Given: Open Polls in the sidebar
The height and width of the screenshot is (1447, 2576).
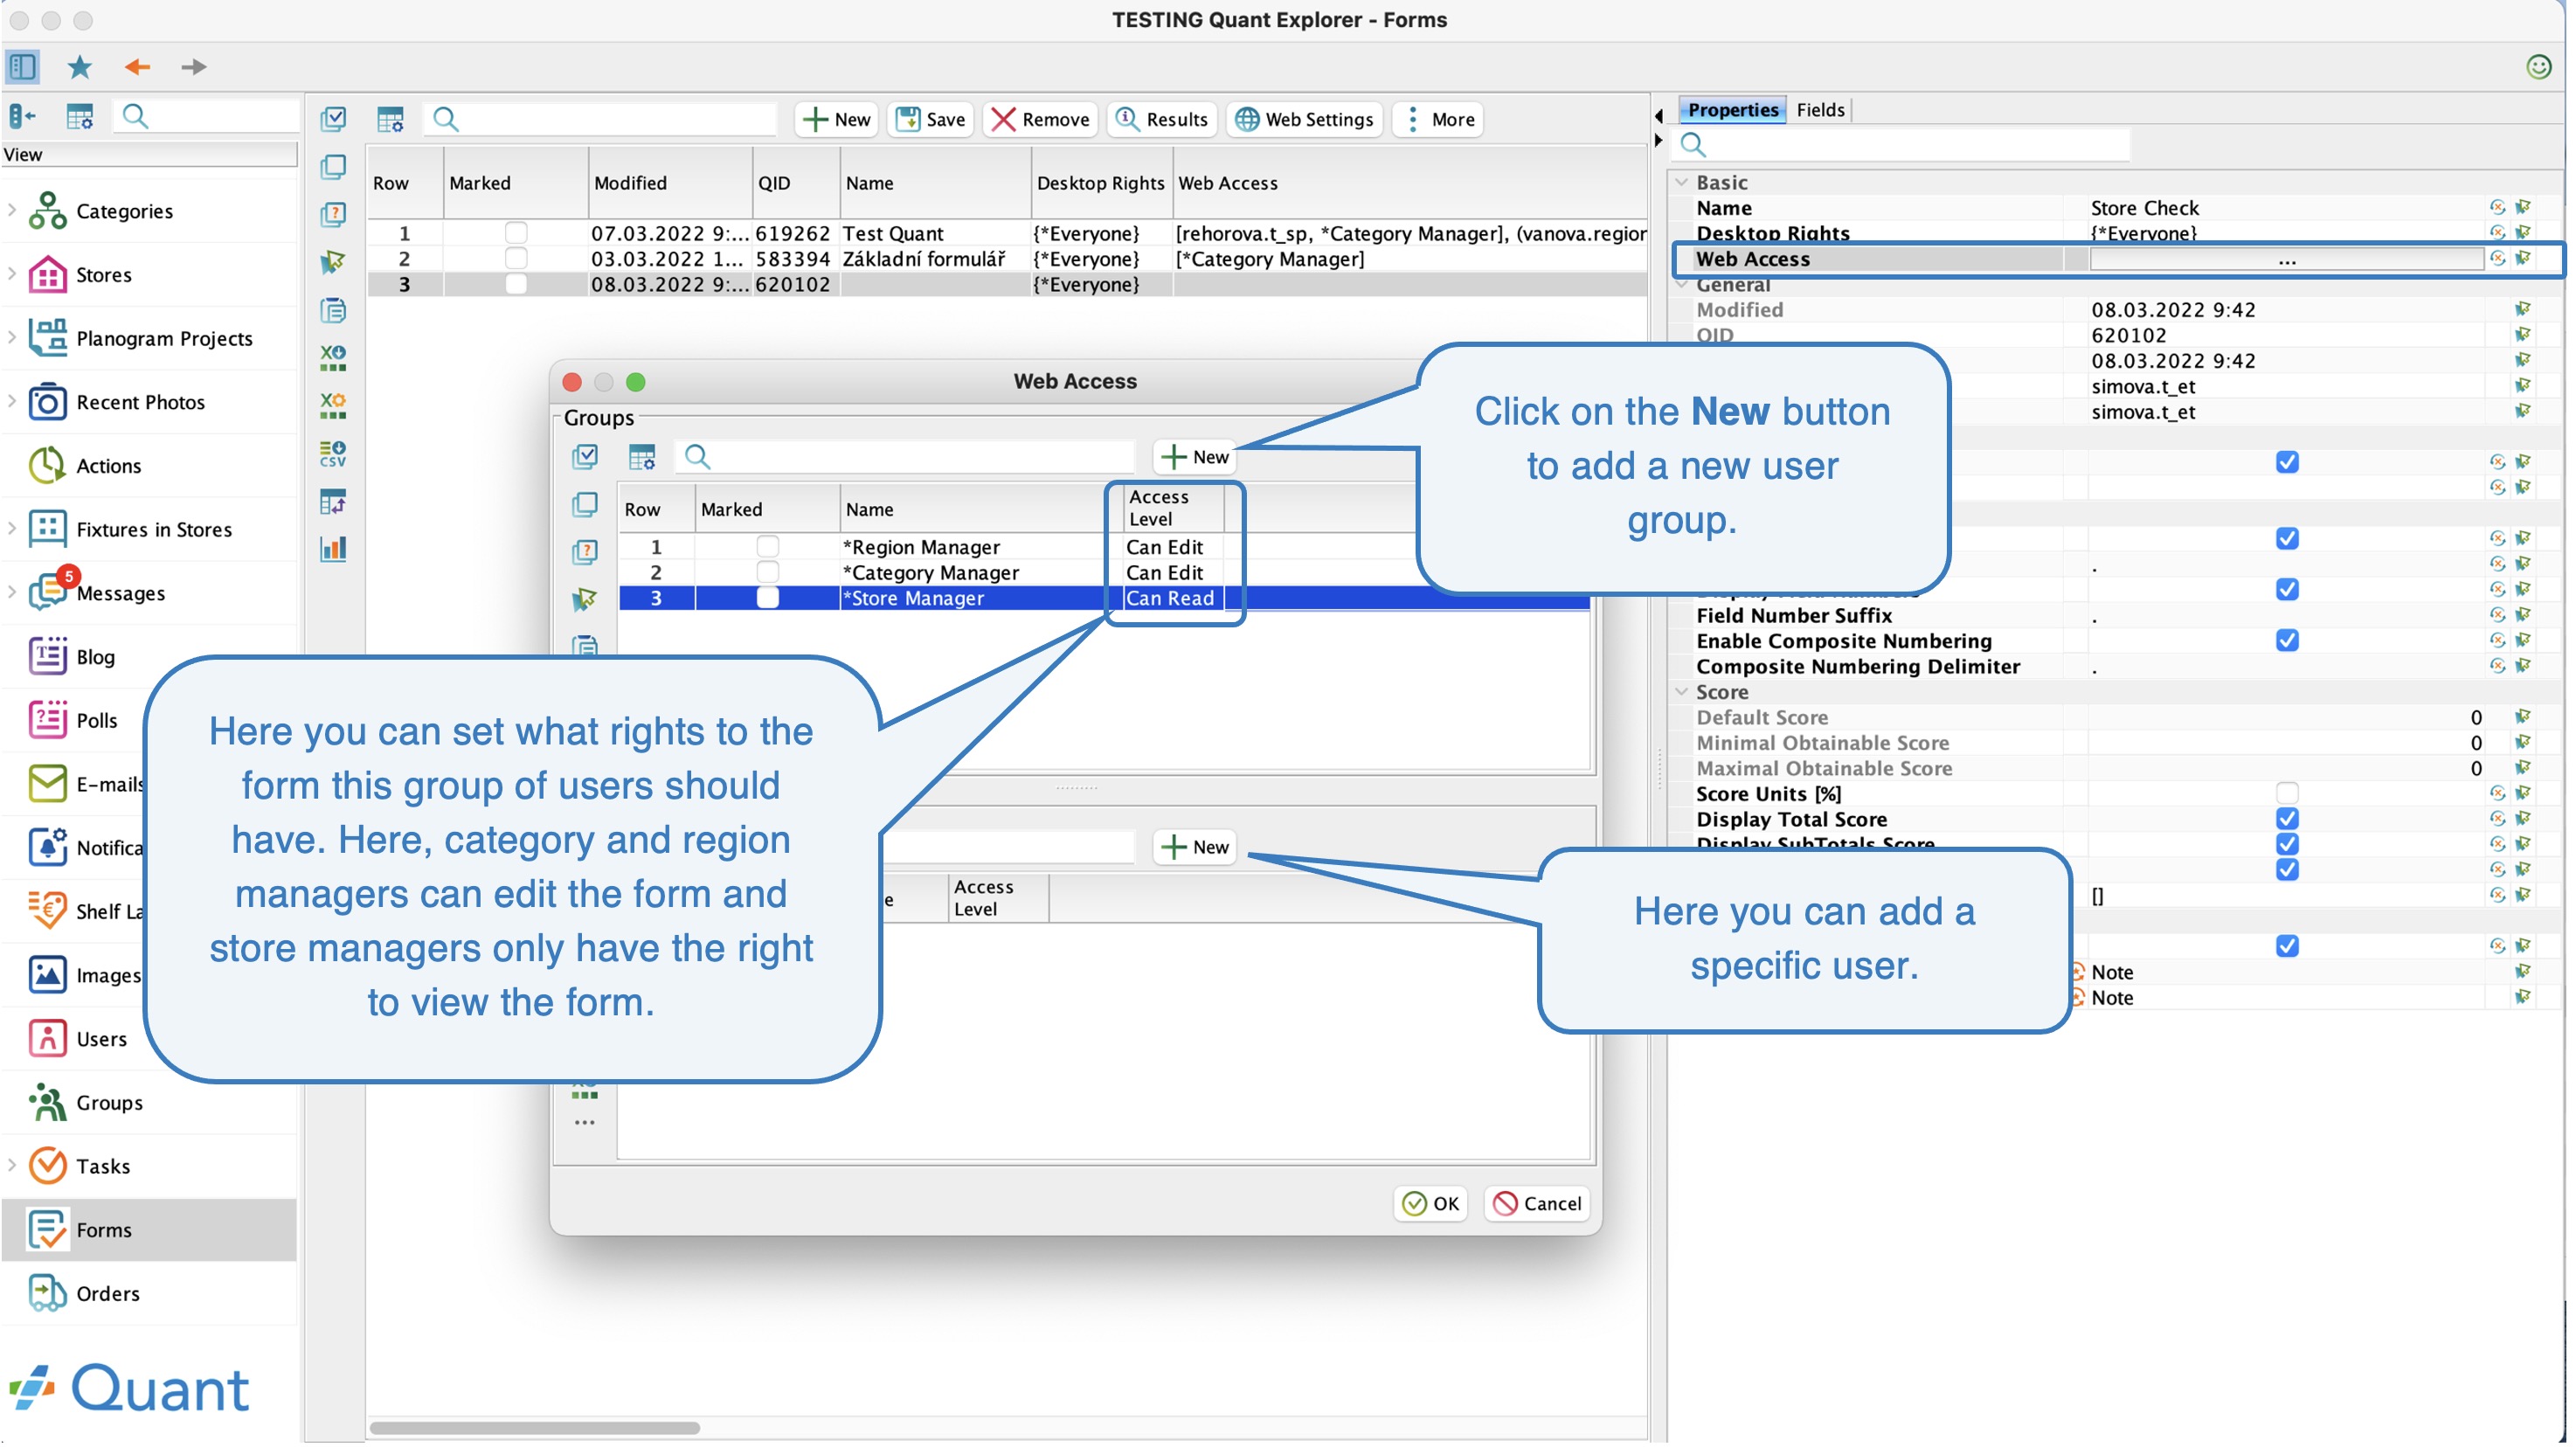Looking at the screenshot, I should click(96, 721).
